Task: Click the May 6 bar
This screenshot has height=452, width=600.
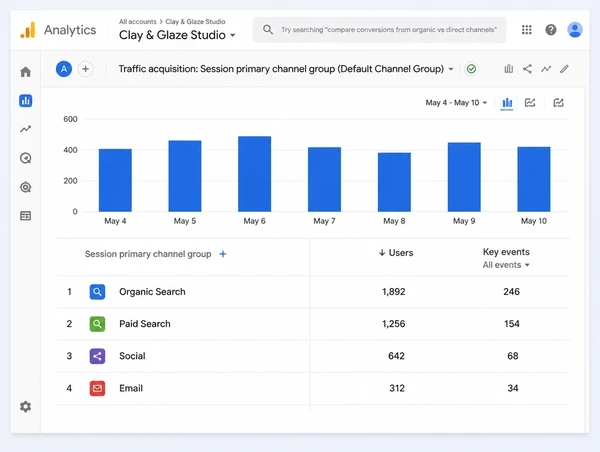Action: coord(254,174)
